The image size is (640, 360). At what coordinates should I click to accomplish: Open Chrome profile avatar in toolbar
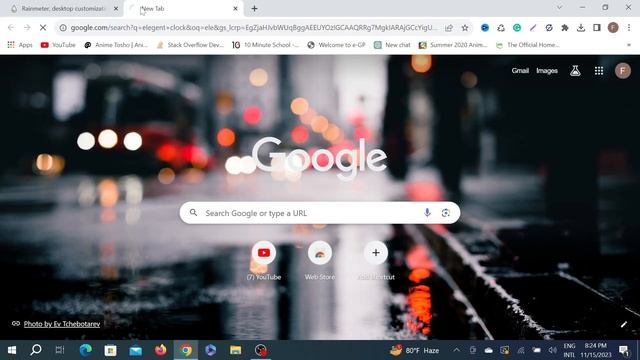point(613,28)
